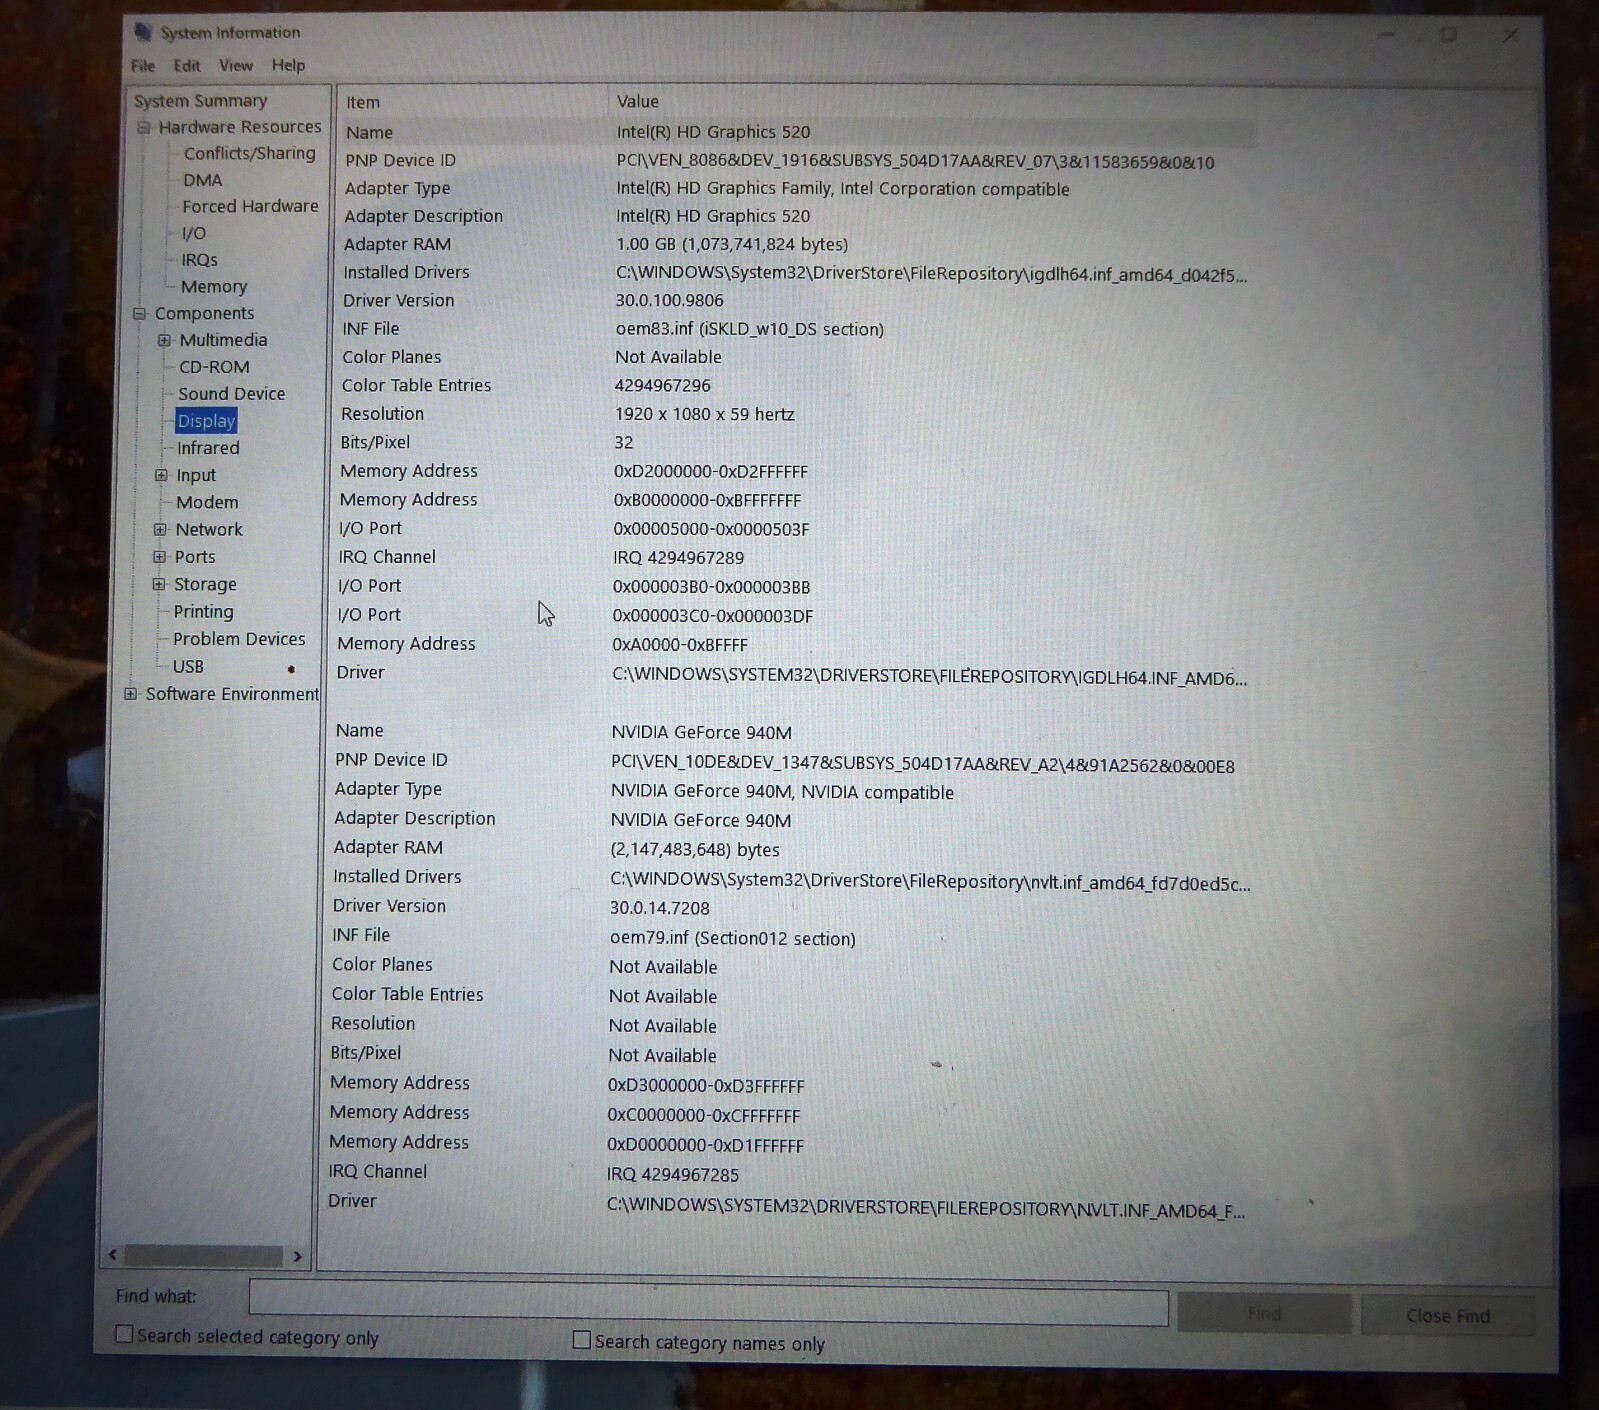
Task: Close the System Information window
Action: click(1510, 35)
